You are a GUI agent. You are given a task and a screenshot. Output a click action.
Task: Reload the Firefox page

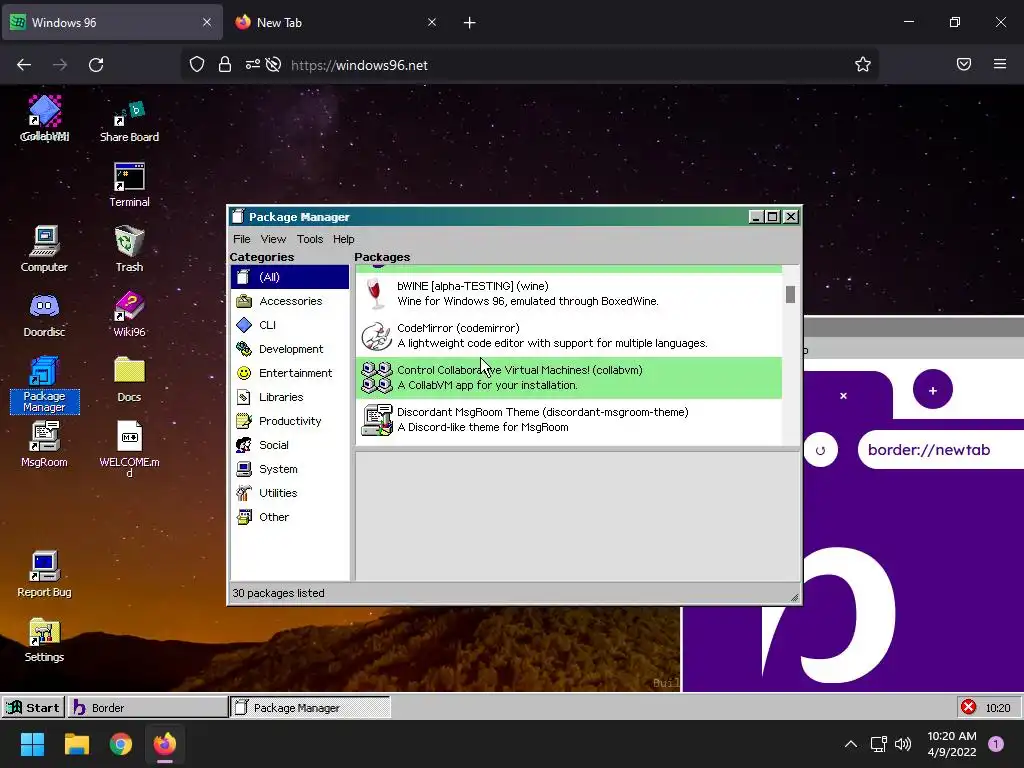(x=96, y=65)
